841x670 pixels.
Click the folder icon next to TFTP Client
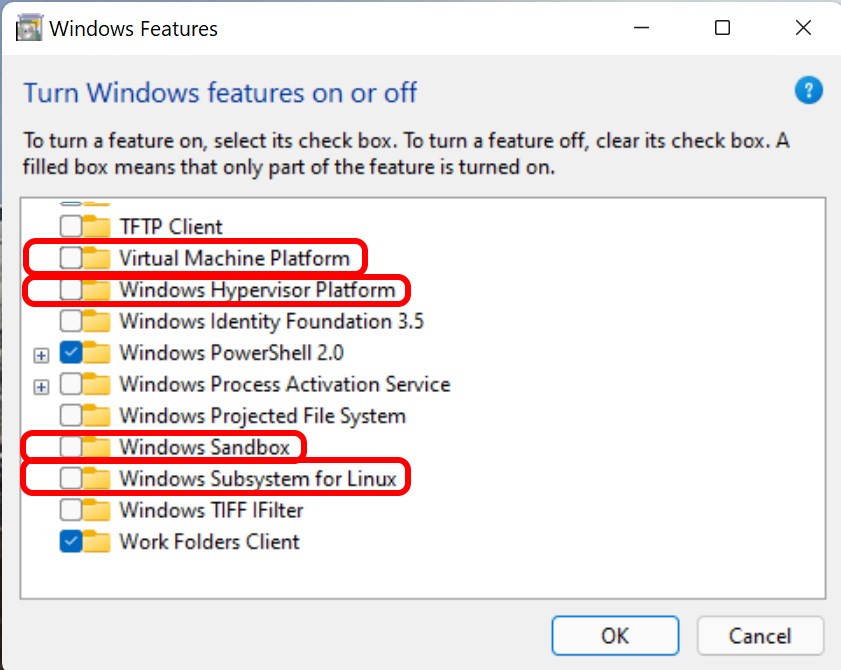coord(96,225)
